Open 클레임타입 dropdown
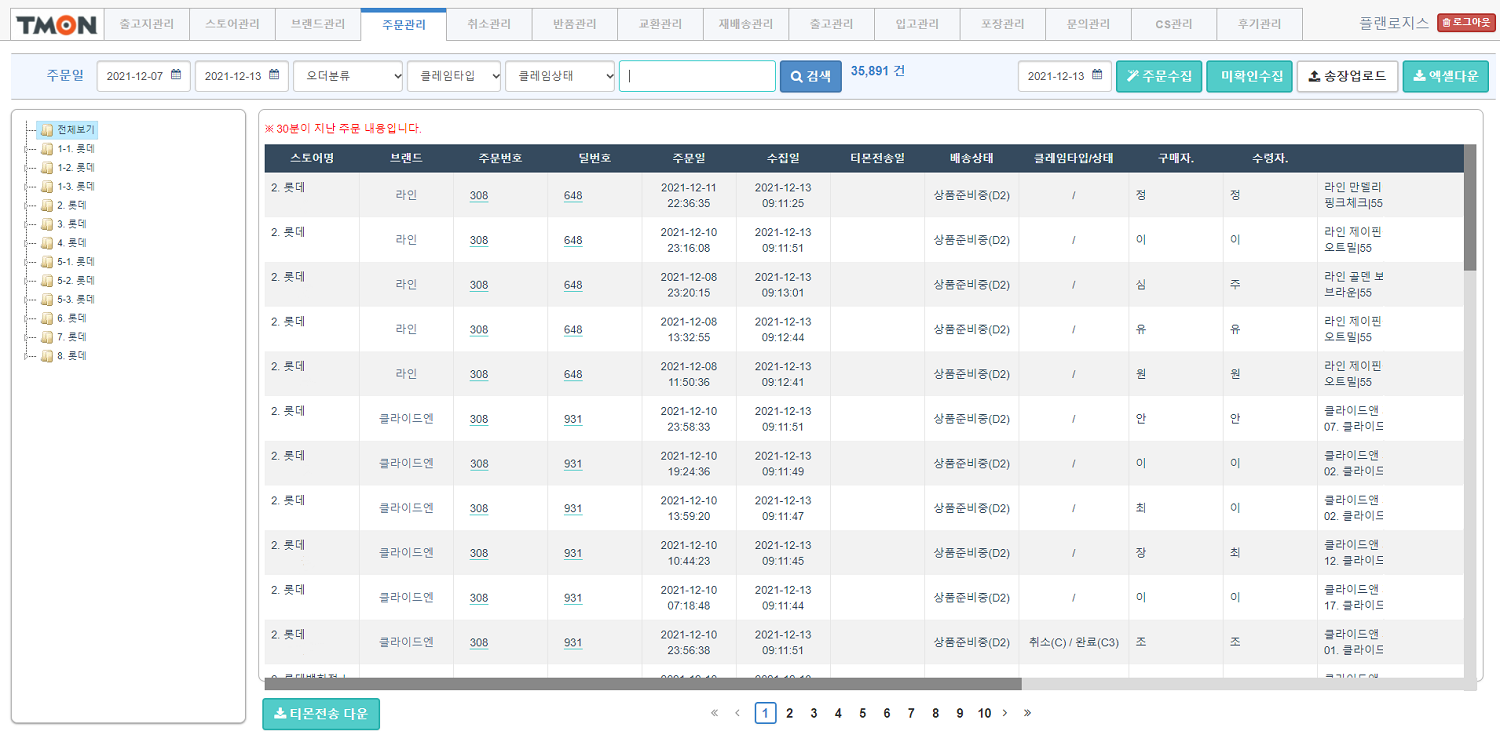The width and height of the screenshot is (1500, 731). coord(454,76)
